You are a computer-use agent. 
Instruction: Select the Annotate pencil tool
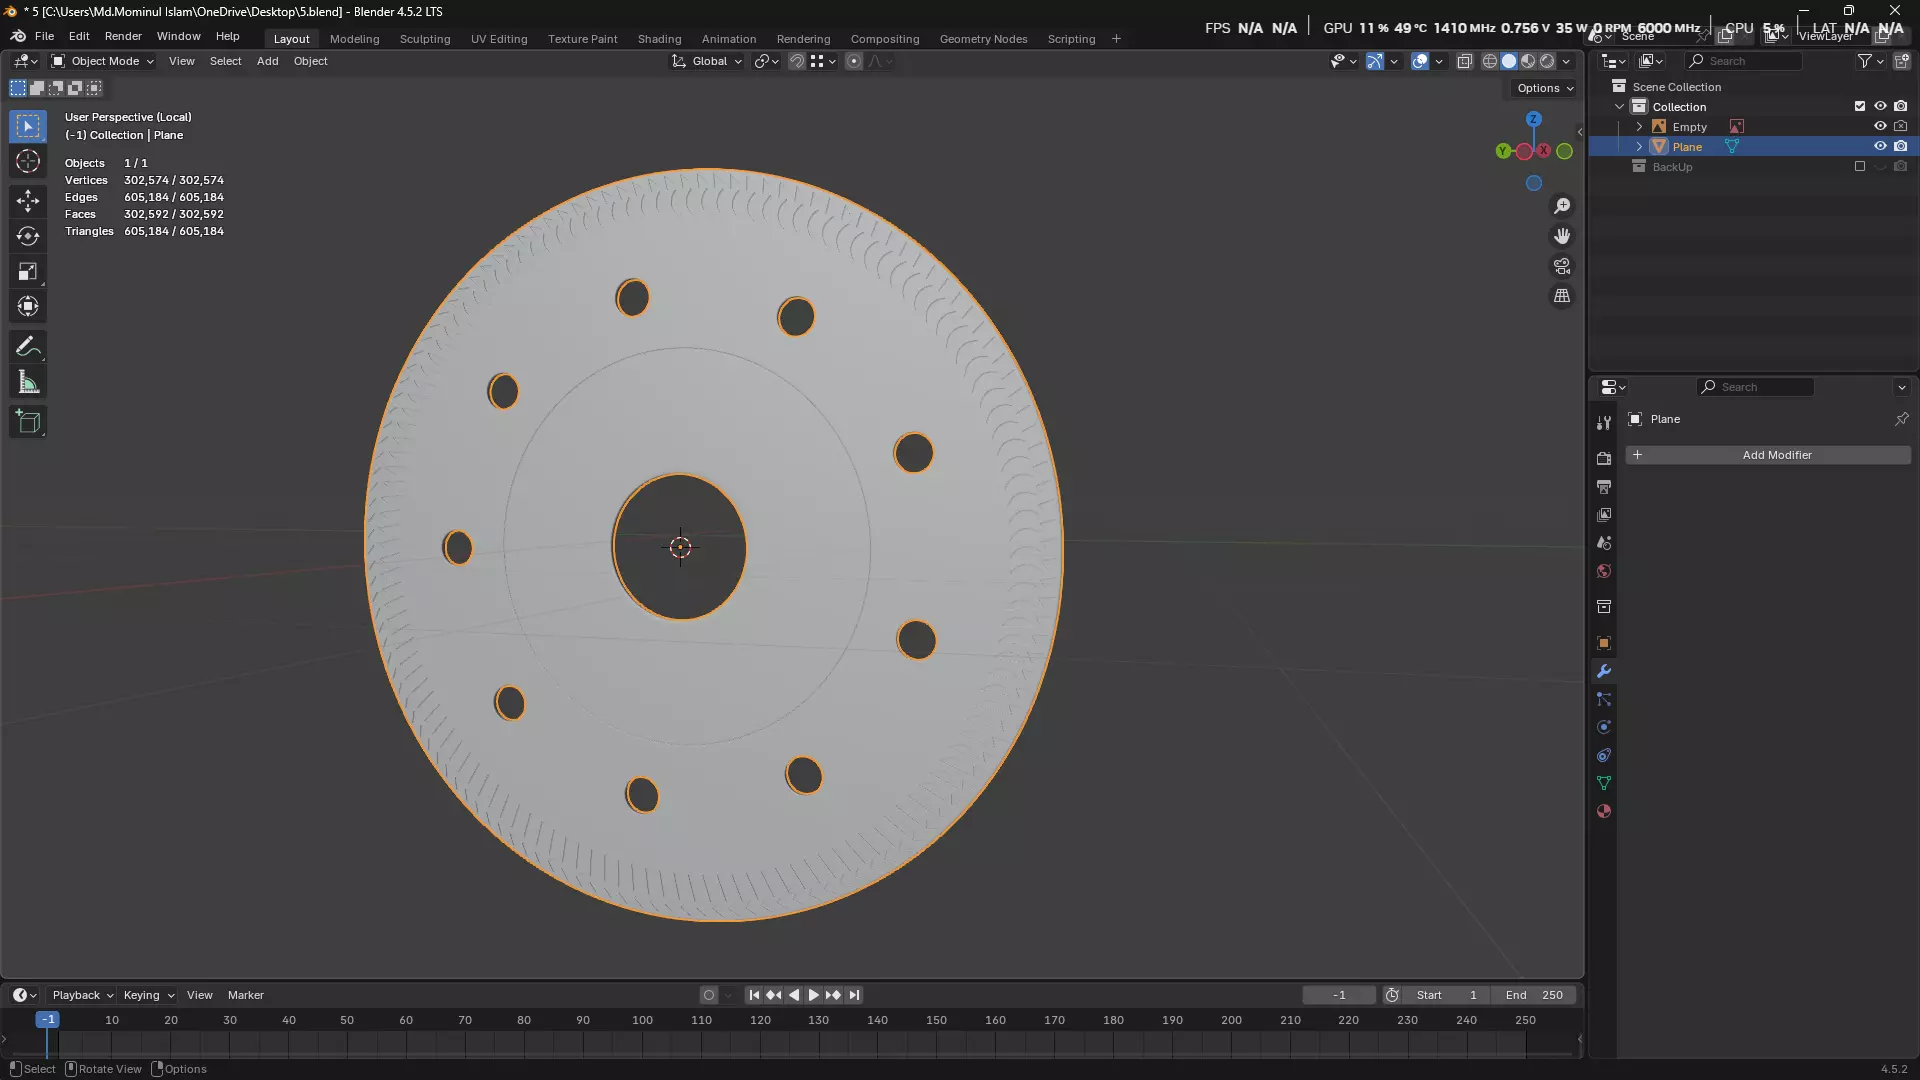pyautogui.click(x=28, y=346)
